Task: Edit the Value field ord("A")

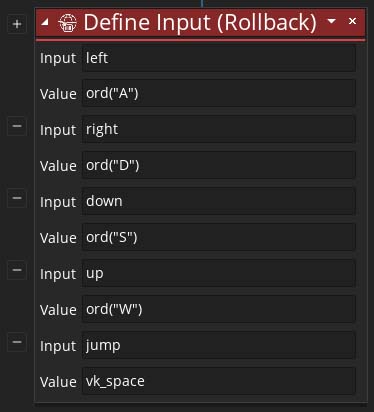Action: [219, 93]
